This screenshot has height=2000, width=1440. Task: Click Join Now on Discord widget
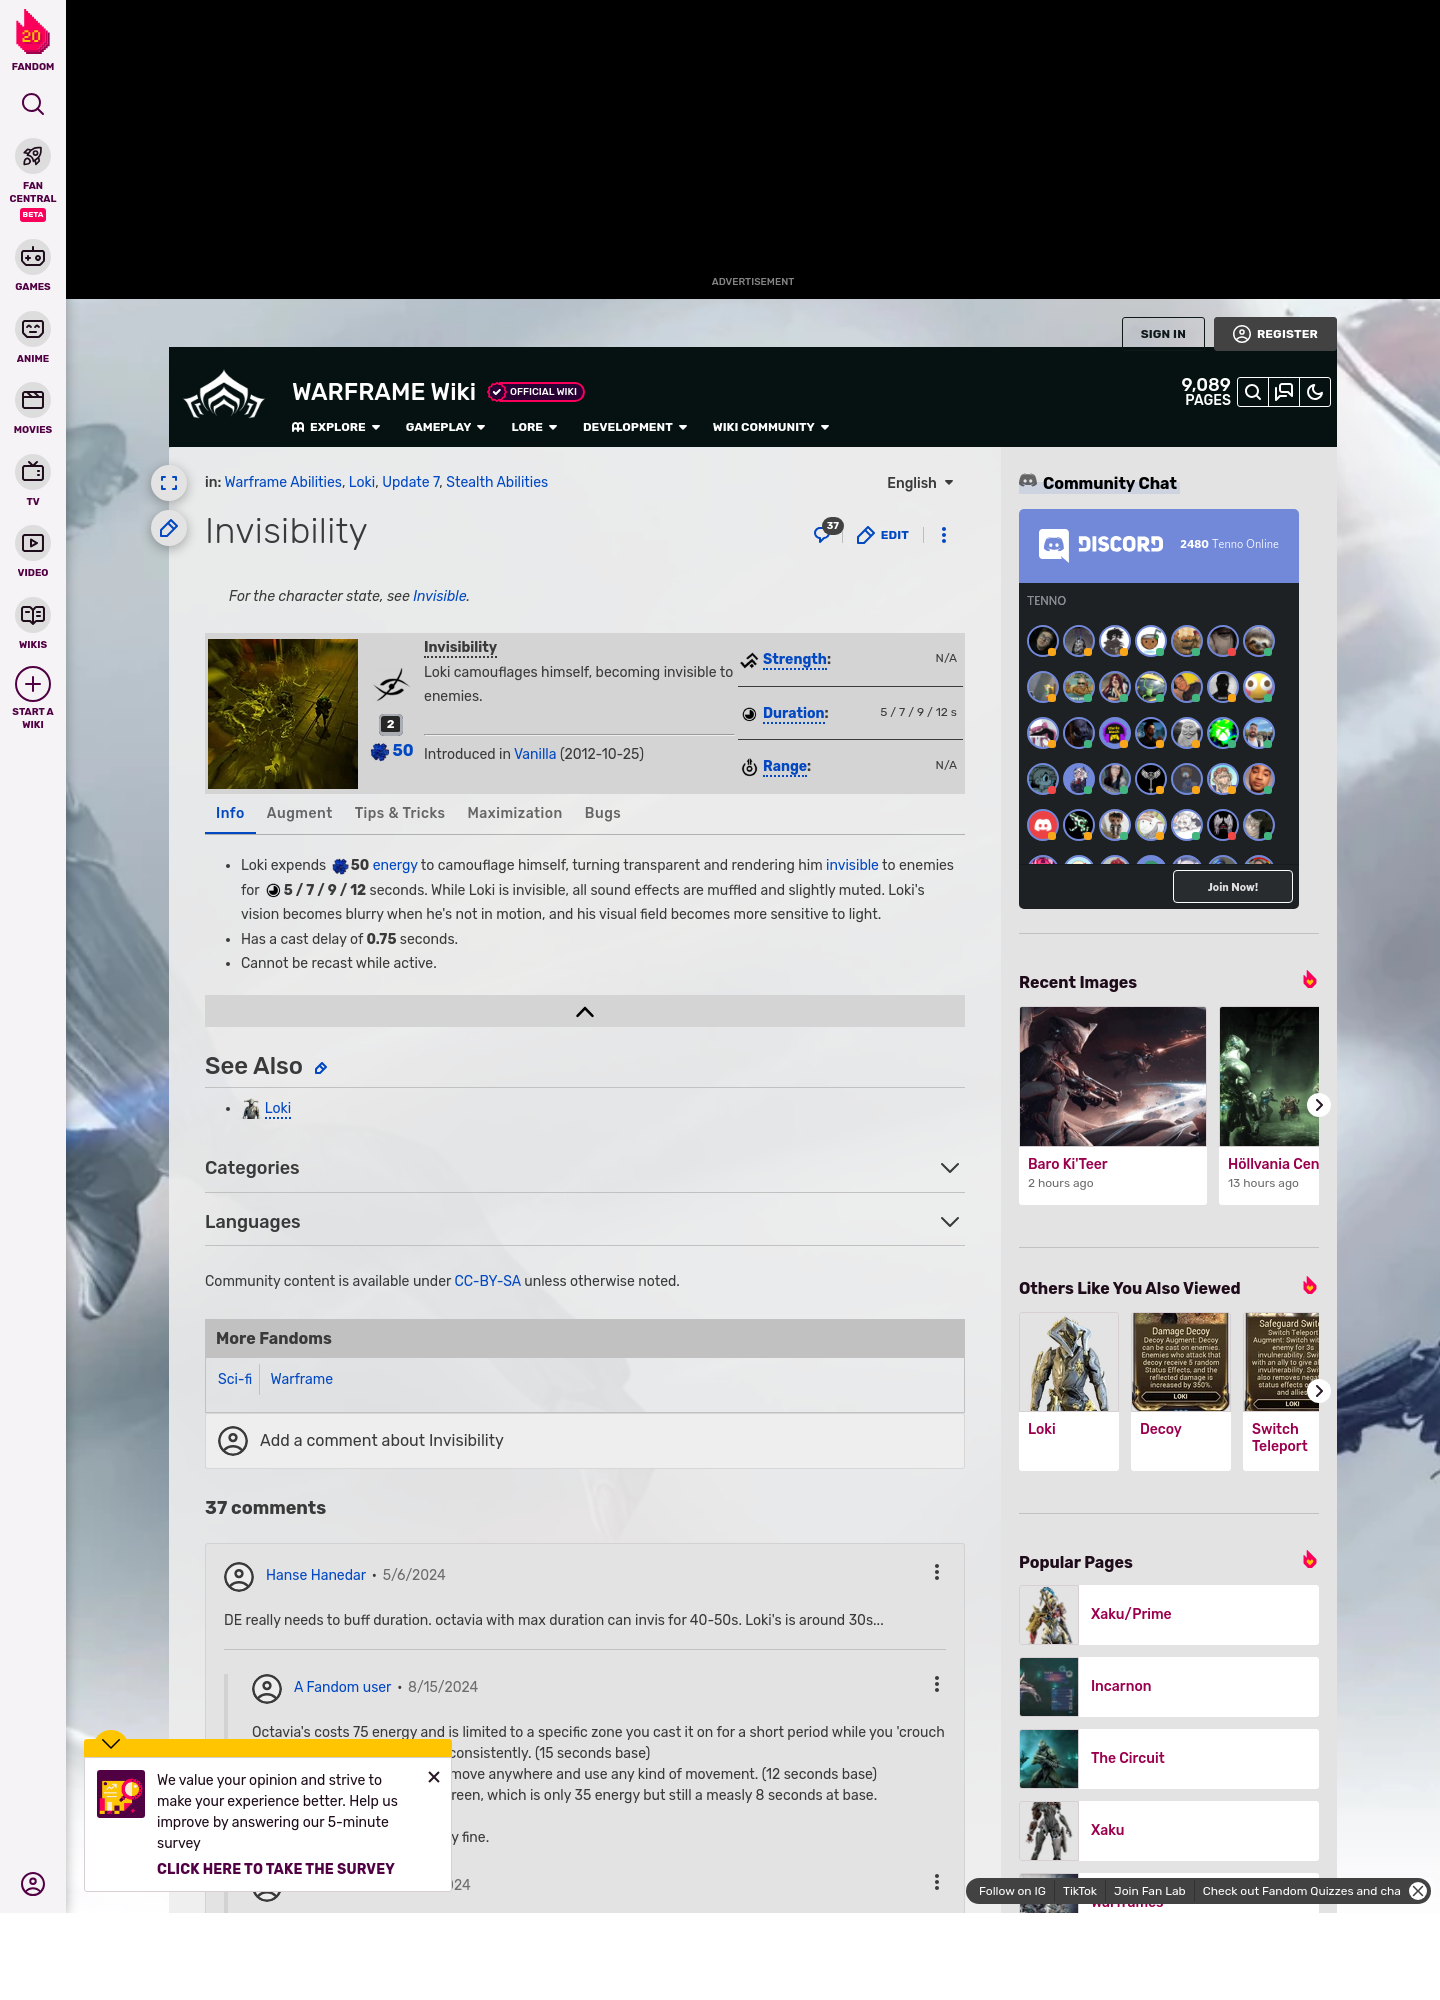click(x=1232, y=887)
